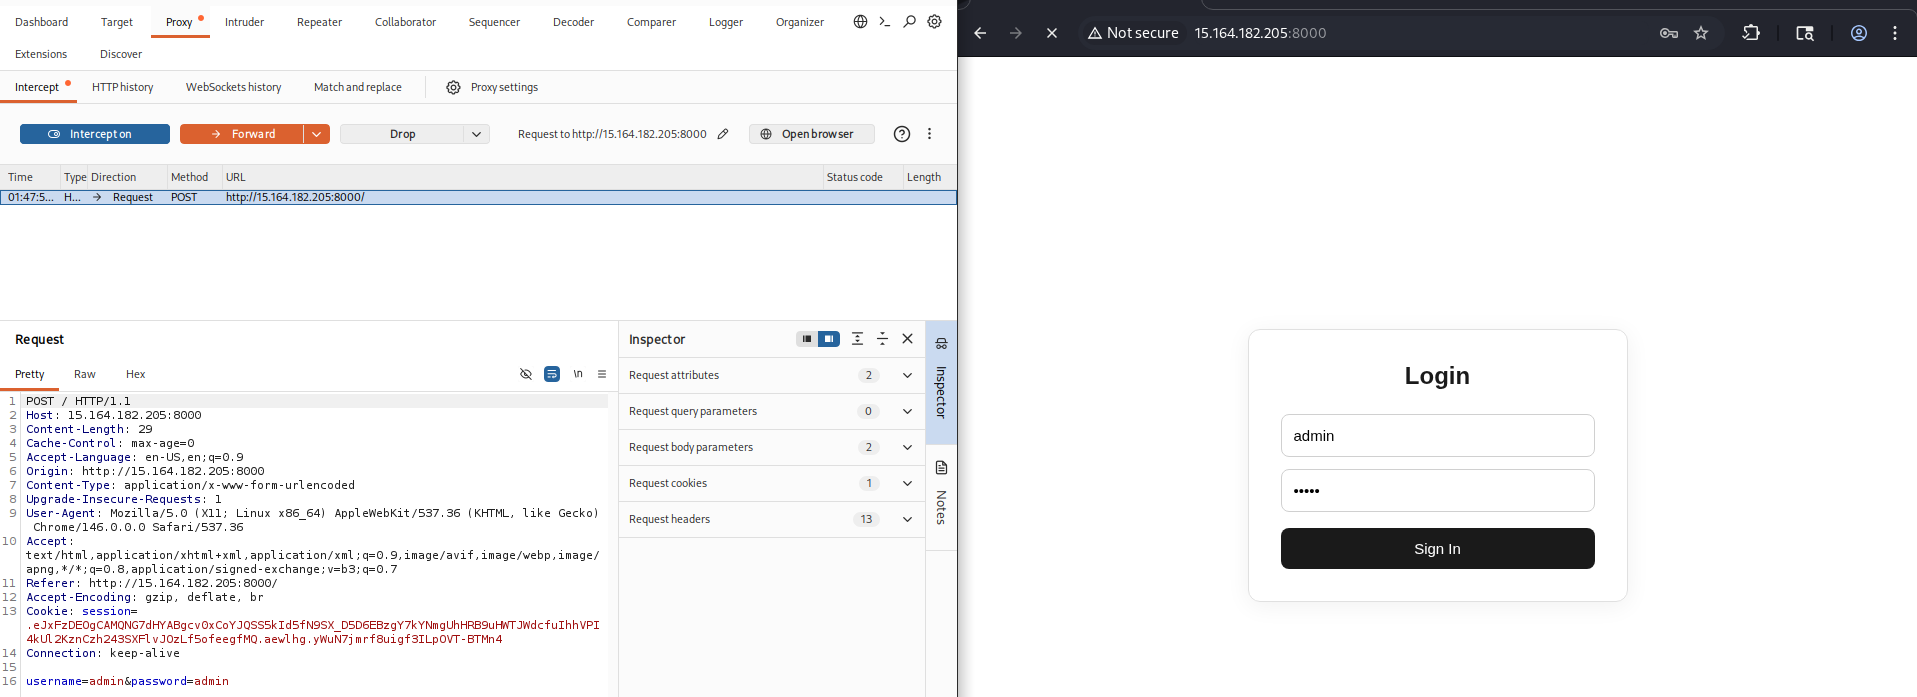Switch Inspector to left docked layout
1917x697 pixels.
(807, 339)
